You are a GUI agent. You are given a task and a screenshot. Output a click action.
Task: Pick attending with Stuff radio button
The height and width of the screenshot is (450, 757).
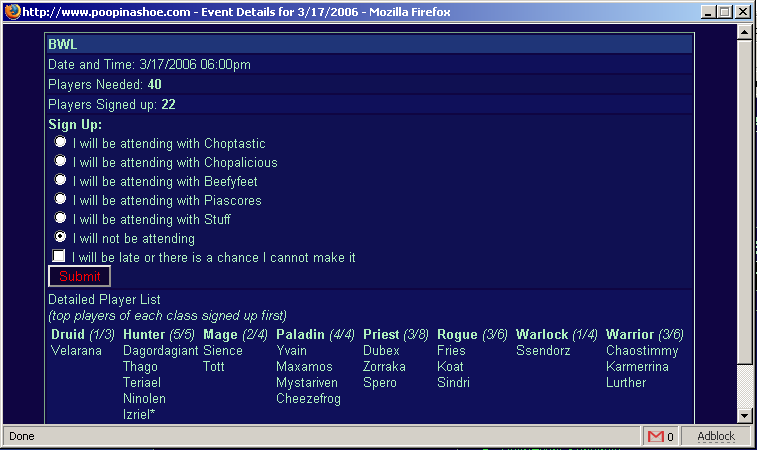[60, 218]
